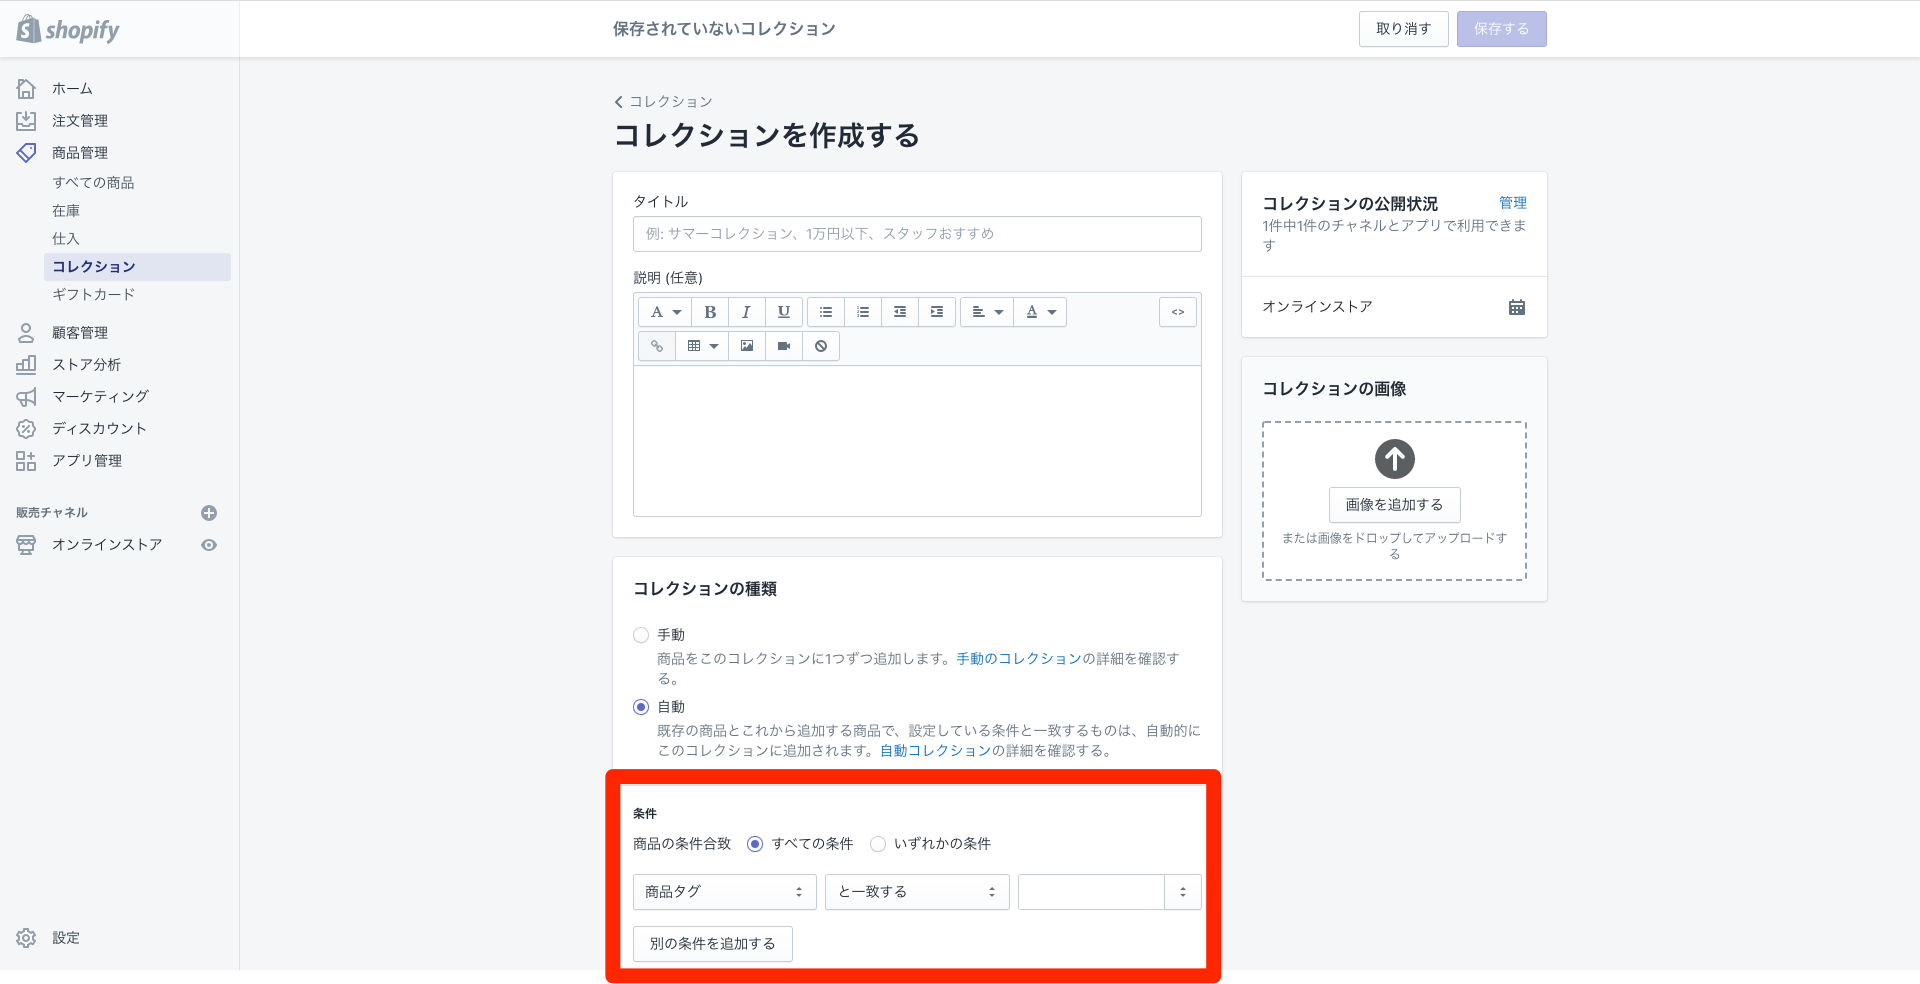Viewport: 1920px width, 984px height.
Task: Switch the description editor to HTML code view
Action: point(1177,311)
